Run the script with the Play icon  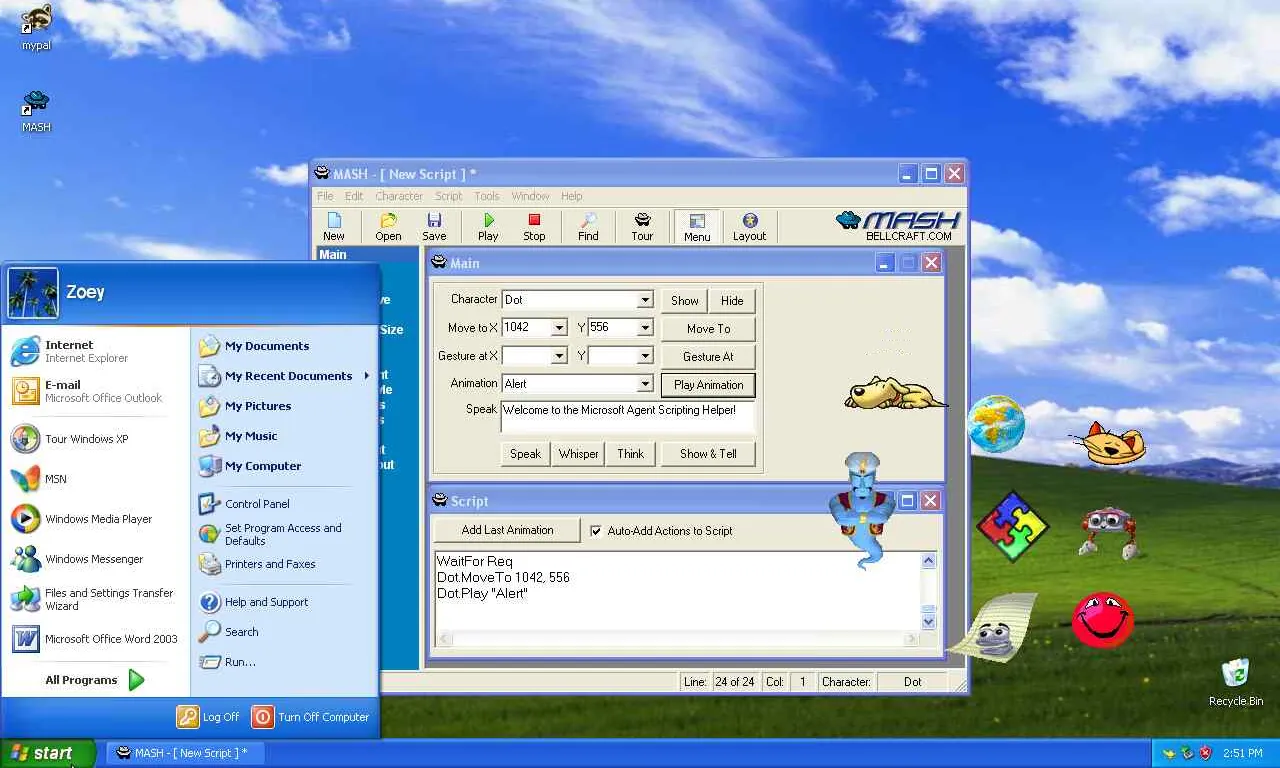pyautogui.click(x=488, y=227)
